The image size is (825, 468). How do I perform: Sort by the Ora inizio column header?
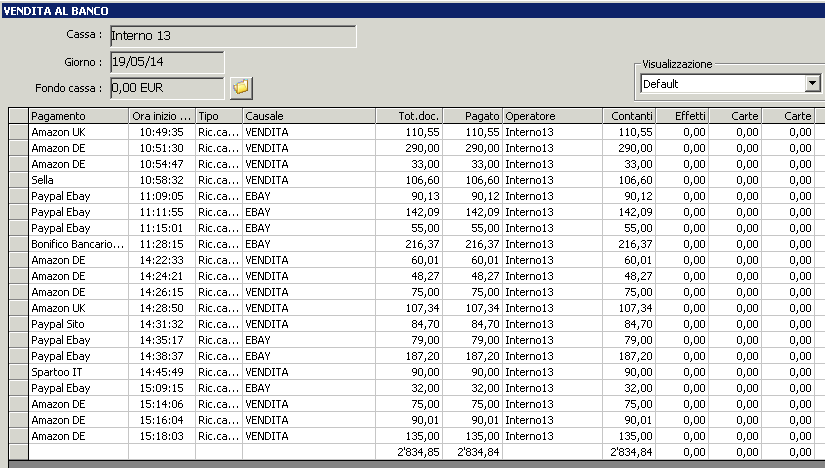[x=162, y=116]
